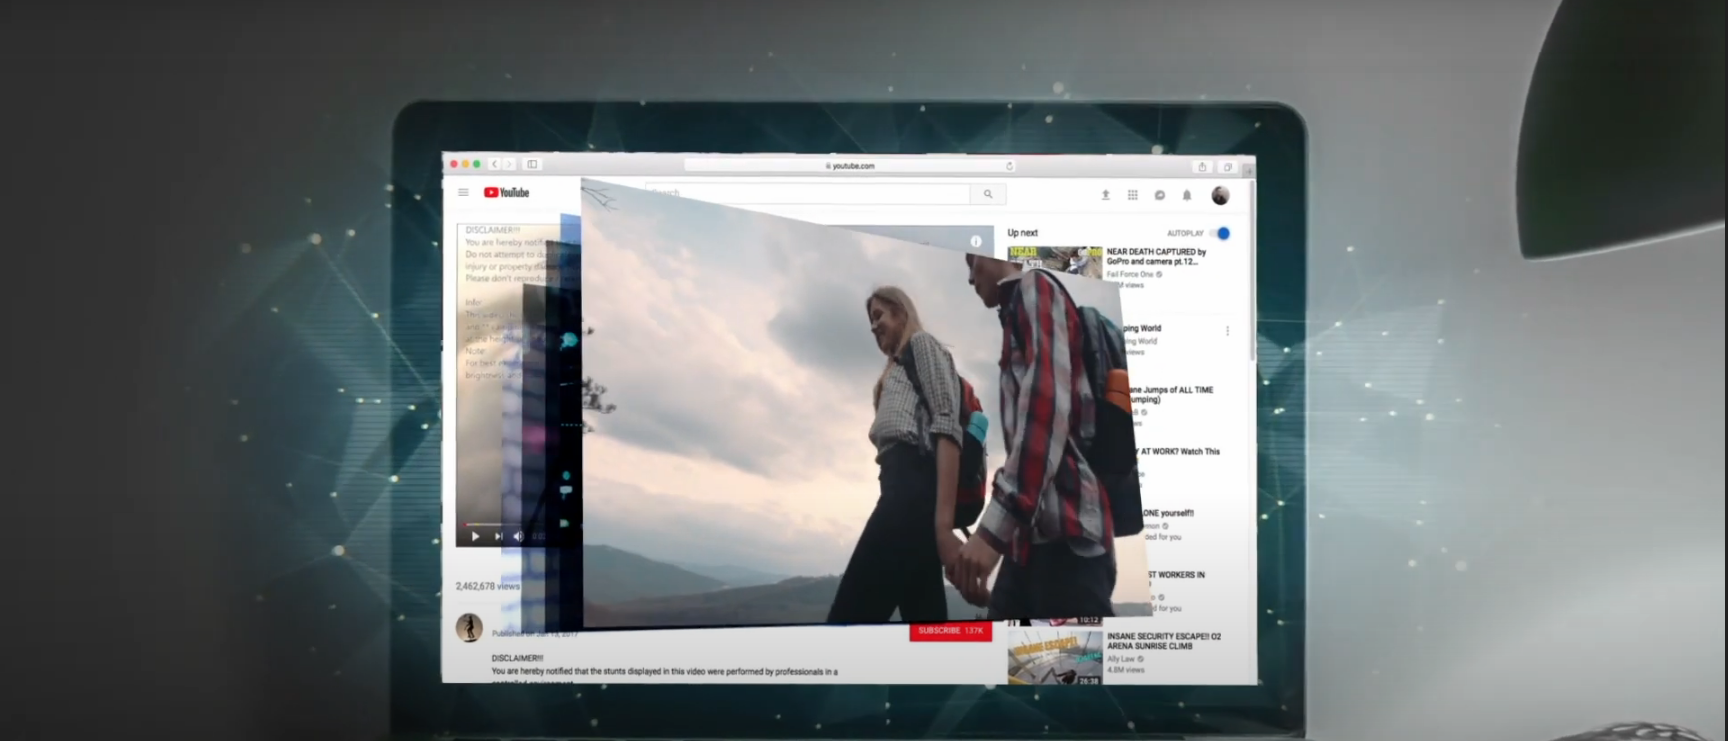
Task: Open INSANE SECURITY ESCAPE!! O2 ARENA title
Action: tap(1164, 641)
